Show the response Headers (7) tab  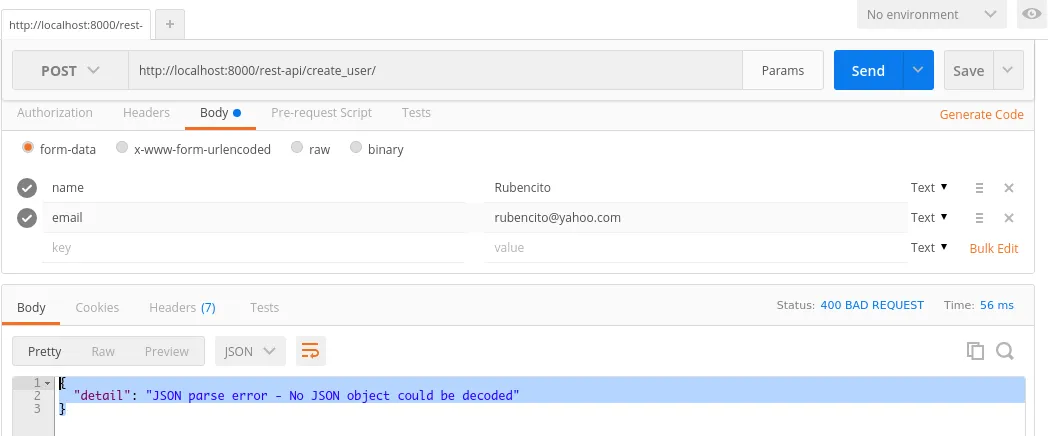click(x=182, y=308)
